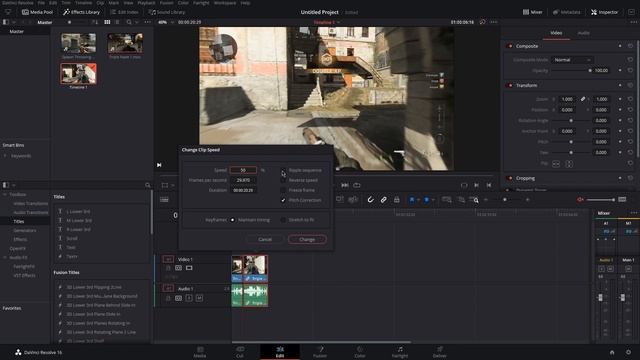Switch to the Media page tab
This screenshot has width=640, height=360.
(x=200, y=352)
